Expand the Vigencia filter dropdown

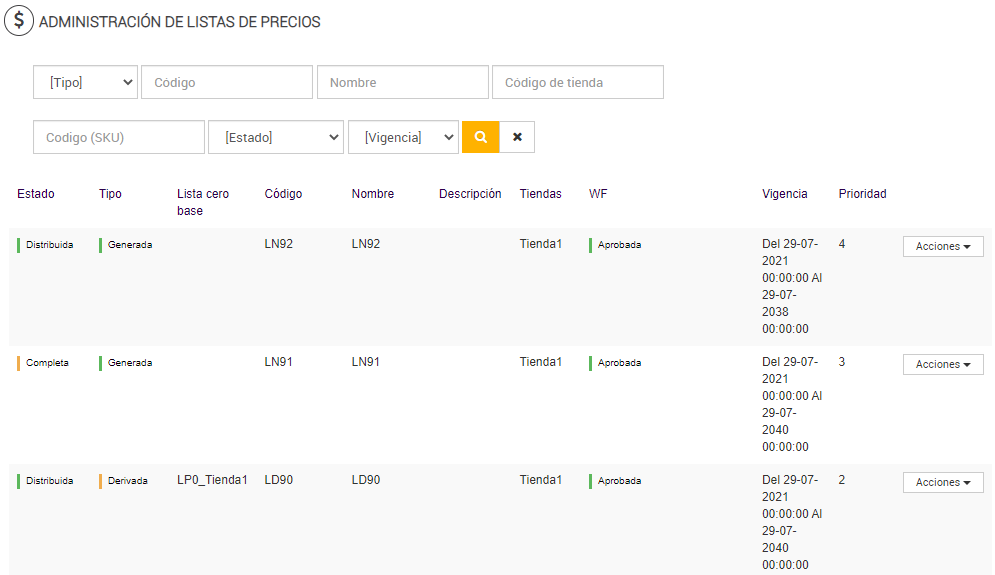[x=403, y=137]
